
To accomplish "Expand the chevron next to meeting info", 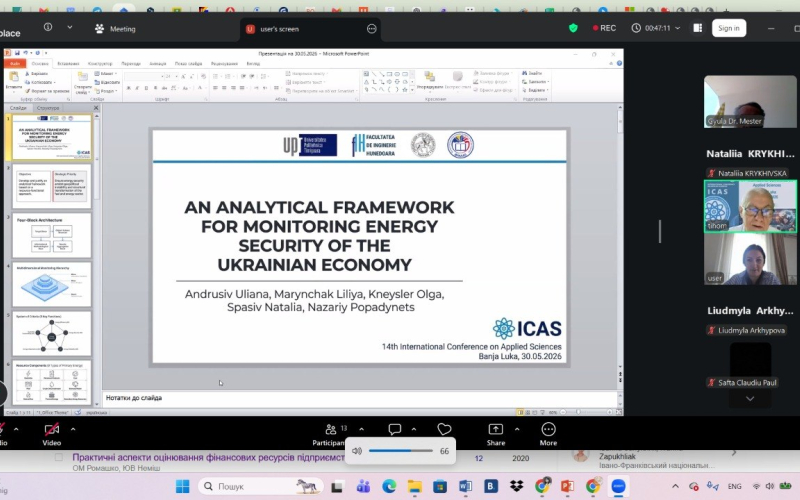I will pos(70,27).
